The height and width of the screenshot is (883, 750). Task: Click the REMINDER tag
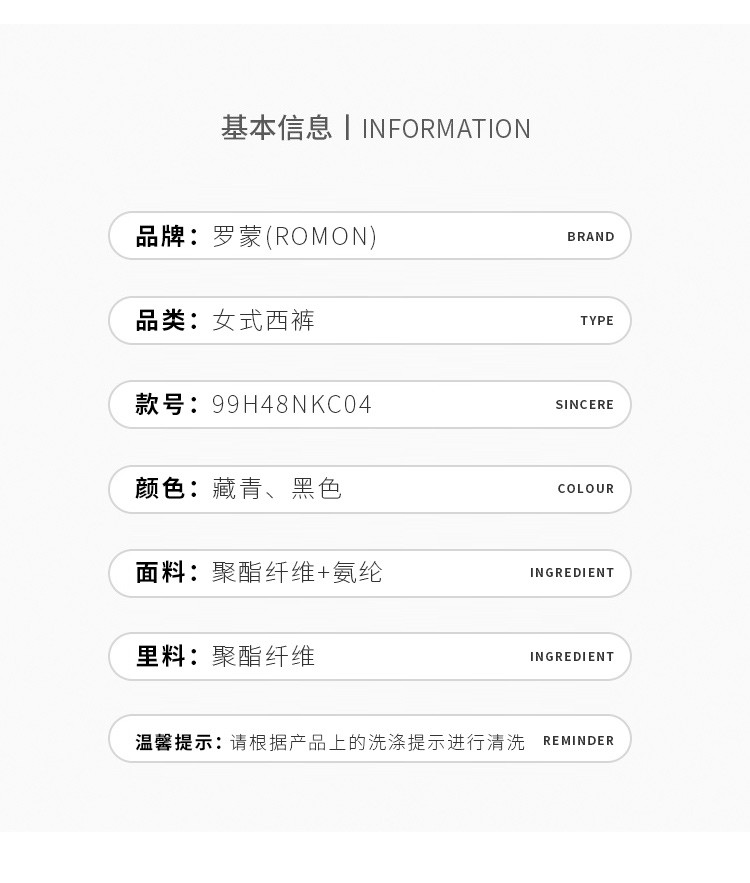(578, 741)
